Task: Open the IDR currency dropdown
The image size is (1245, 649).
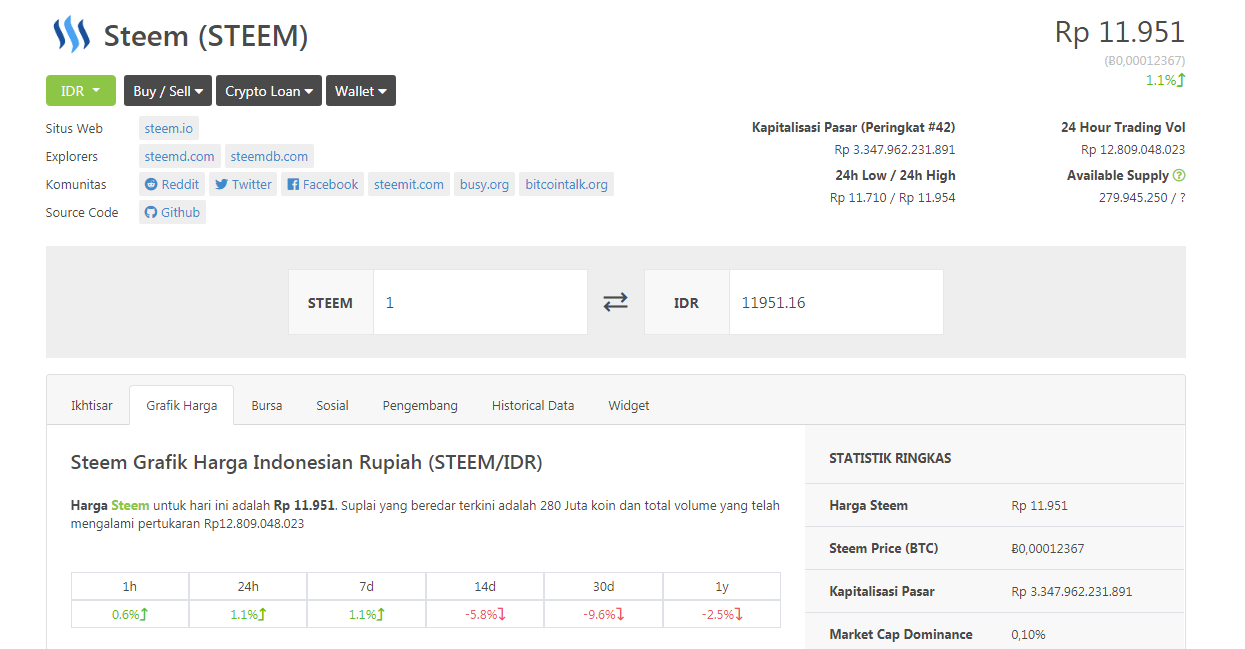Action: [81, 91]
